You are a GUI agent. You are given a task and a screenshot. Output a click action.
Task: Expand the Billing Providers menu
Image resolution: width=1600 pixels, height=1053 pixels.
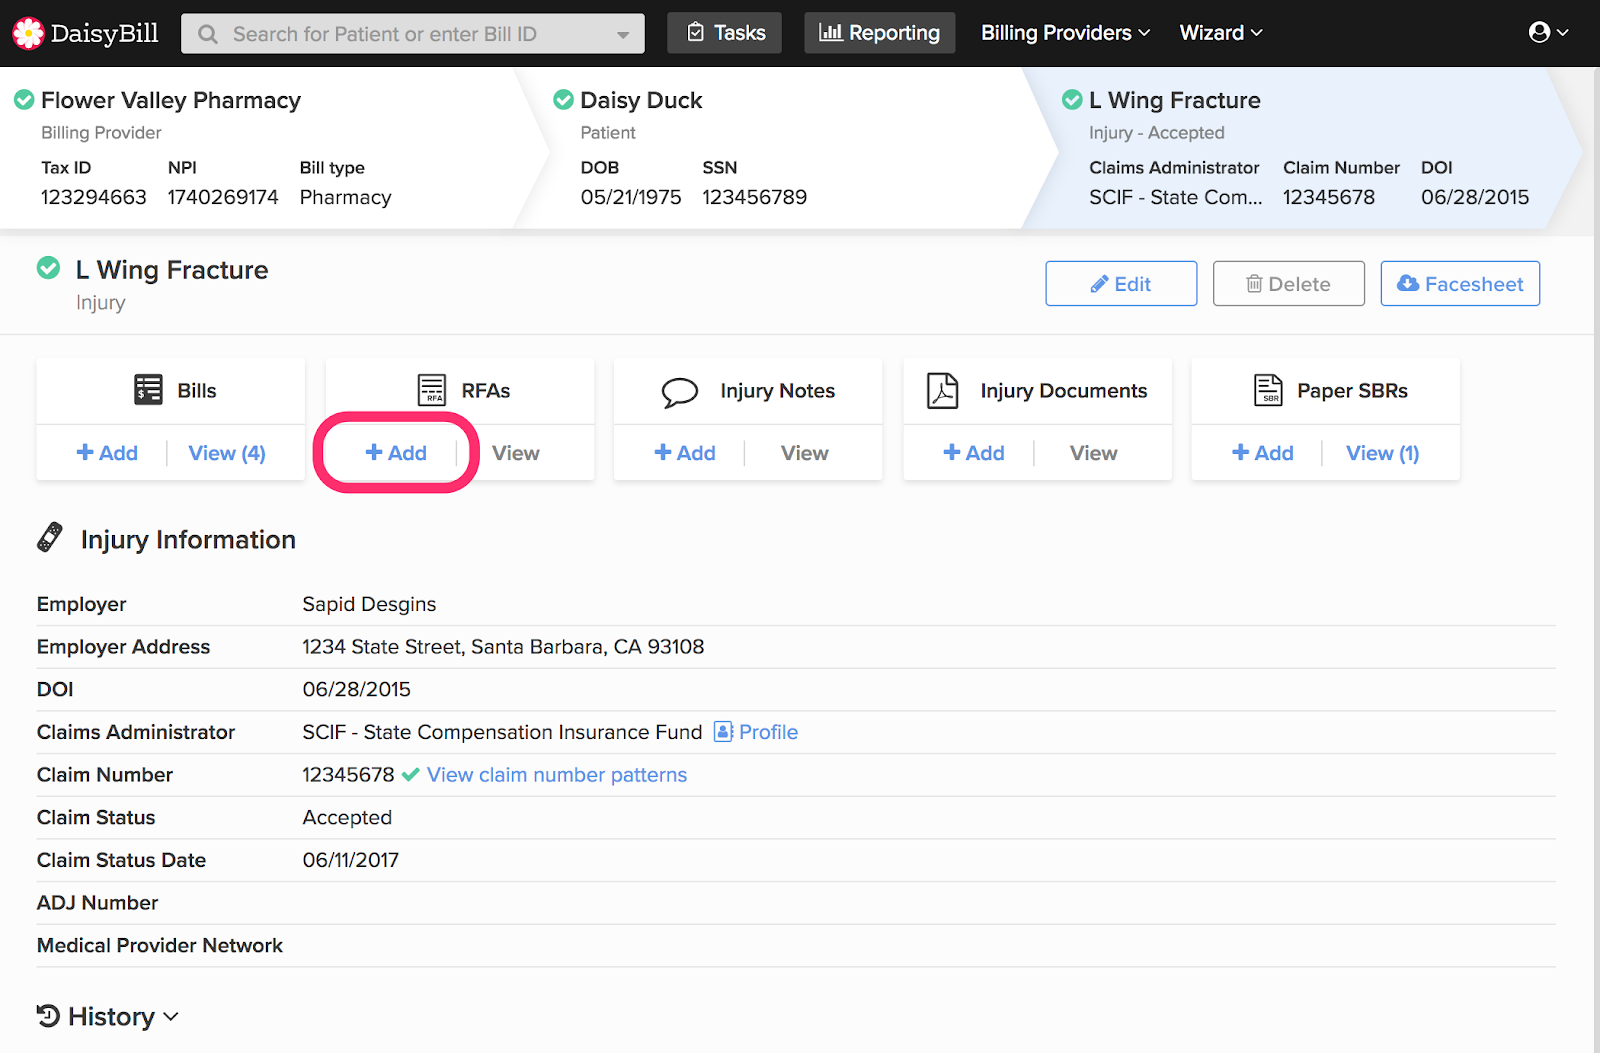(1065, 33)
